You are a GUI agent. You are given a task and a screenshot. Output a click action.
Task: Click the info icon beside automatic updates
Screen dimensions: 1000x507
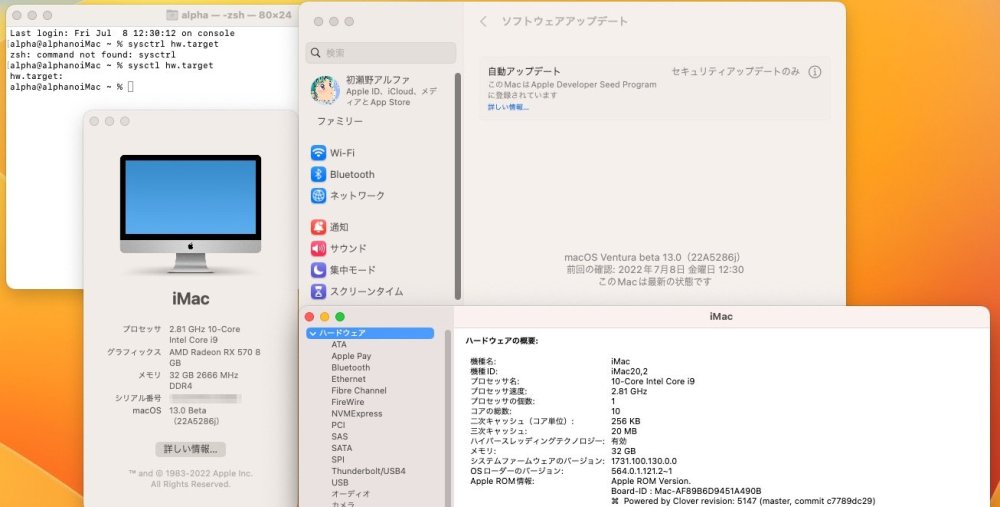pyautogui.click(x=814, y=72)
